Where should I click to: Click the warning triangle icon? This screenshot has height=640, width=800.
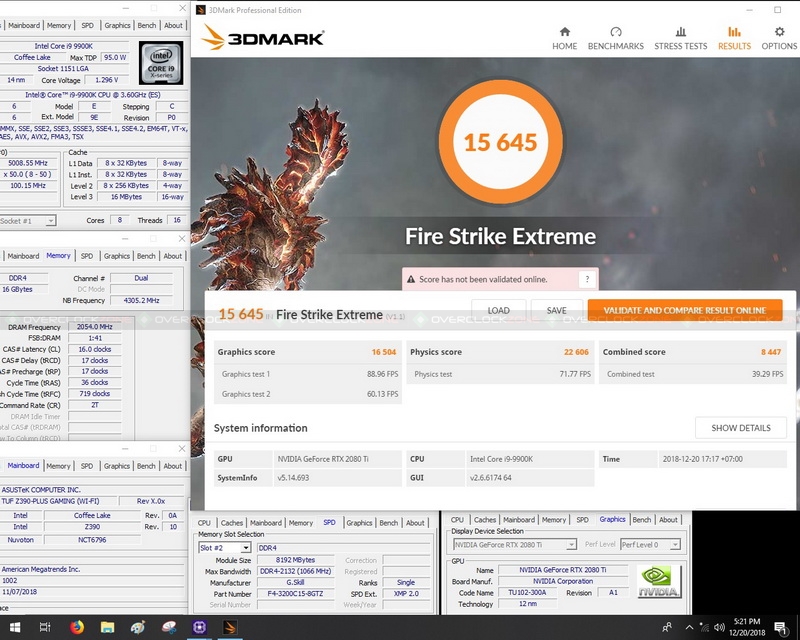411,279
